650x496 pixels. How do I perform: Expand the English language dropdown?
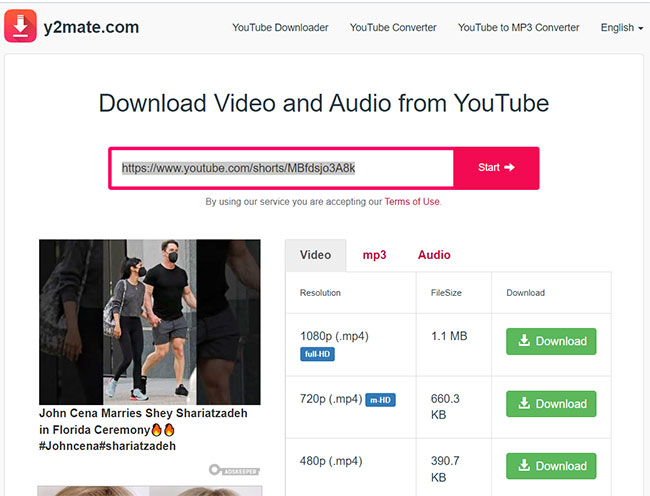pyautogui.click(x=622, y=28)
